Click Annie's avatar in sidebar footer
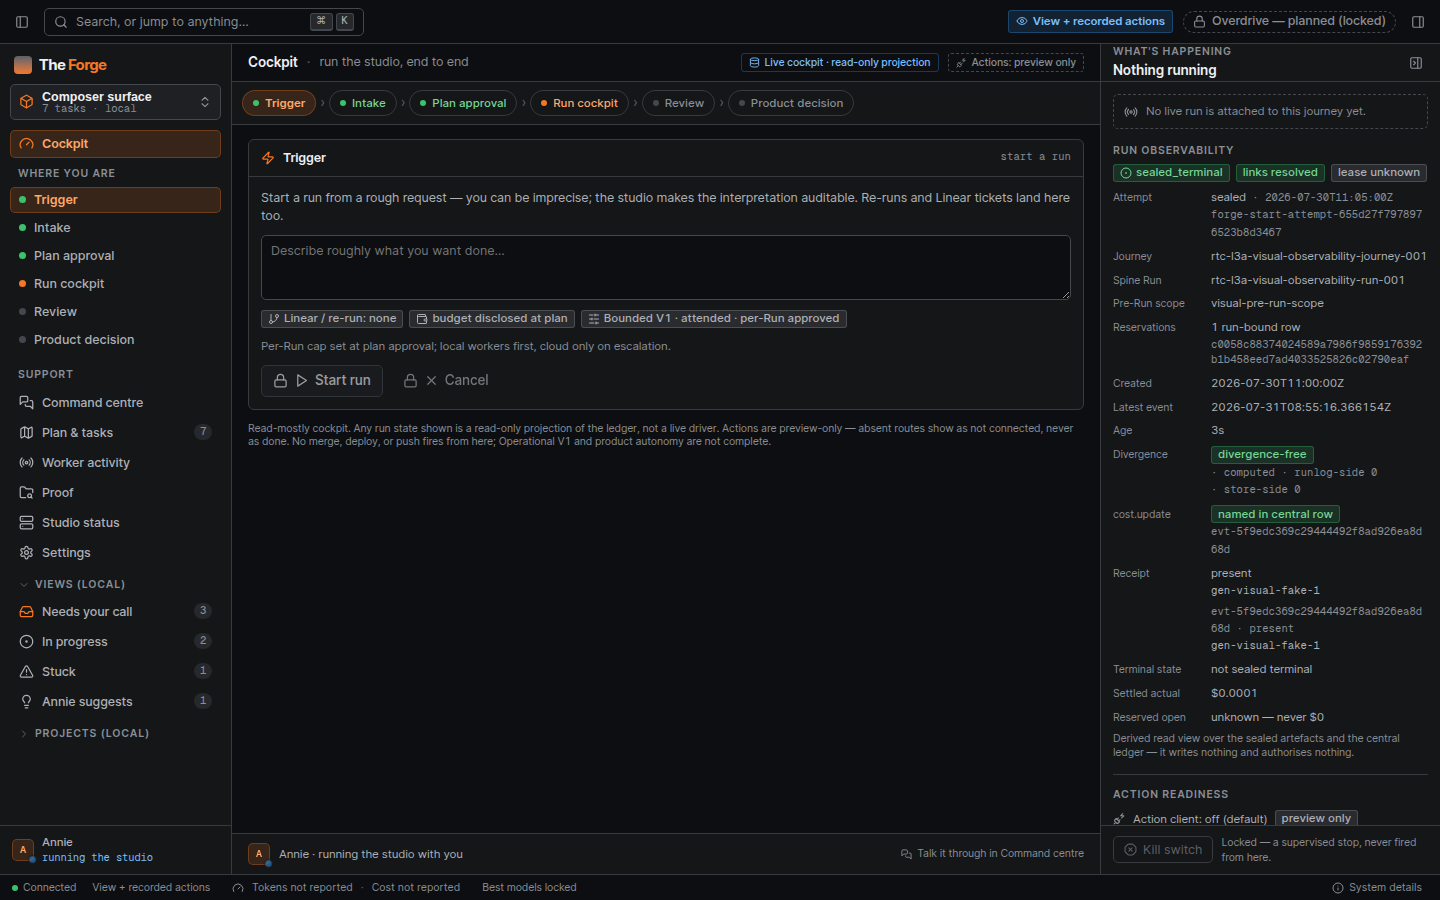1440x900 pixels. [x=23, y=850]
